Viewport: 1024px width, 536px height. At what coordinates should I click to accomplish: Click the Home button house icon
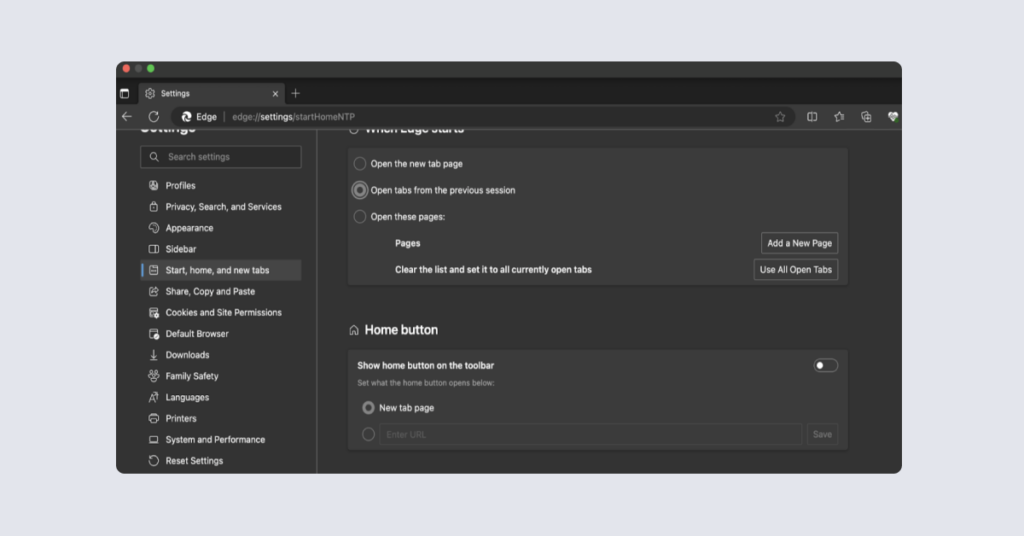[354, 330]
